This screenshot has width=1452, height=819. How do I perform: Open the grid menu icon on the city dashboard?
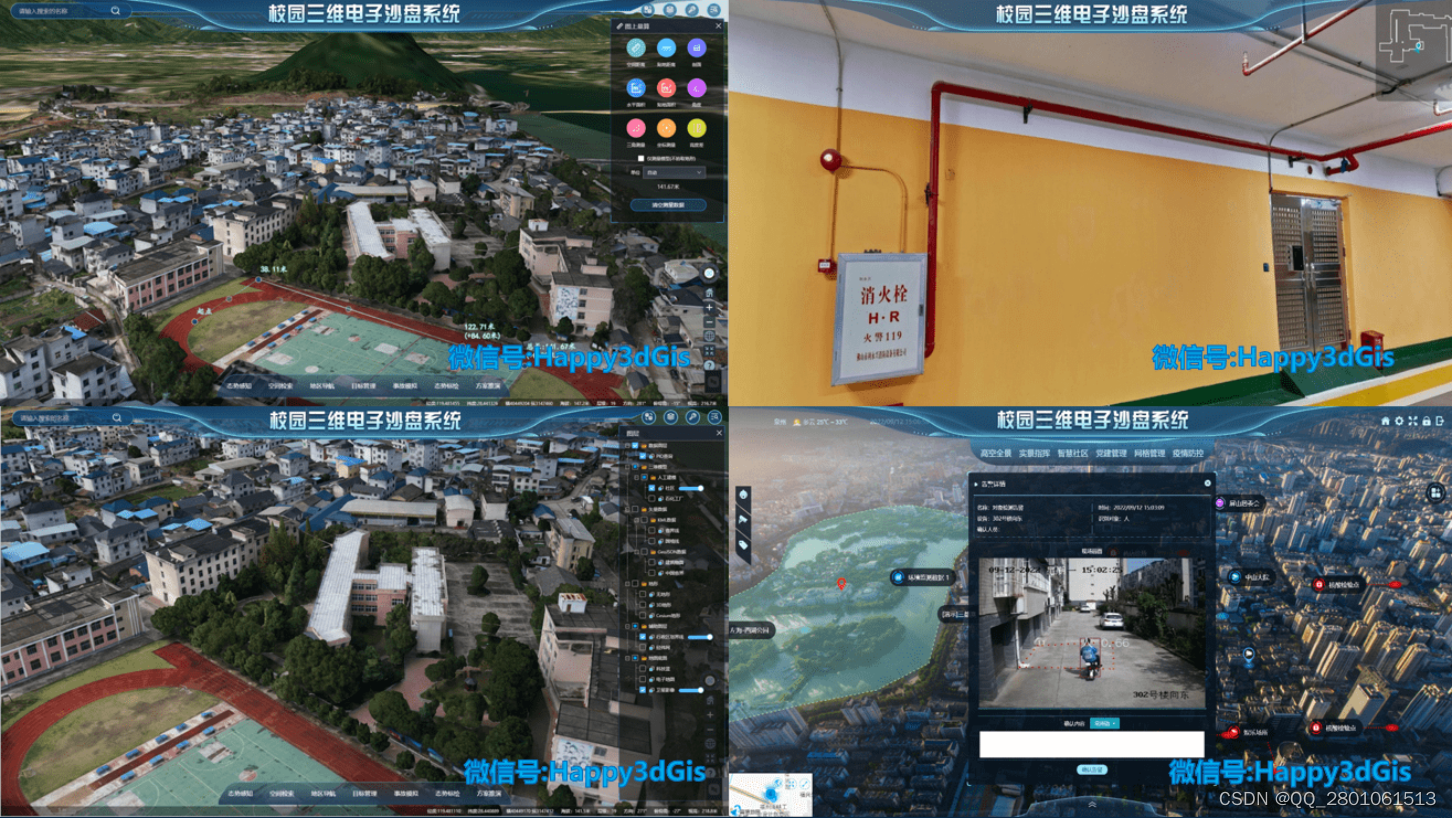(x=1436, y=494)
